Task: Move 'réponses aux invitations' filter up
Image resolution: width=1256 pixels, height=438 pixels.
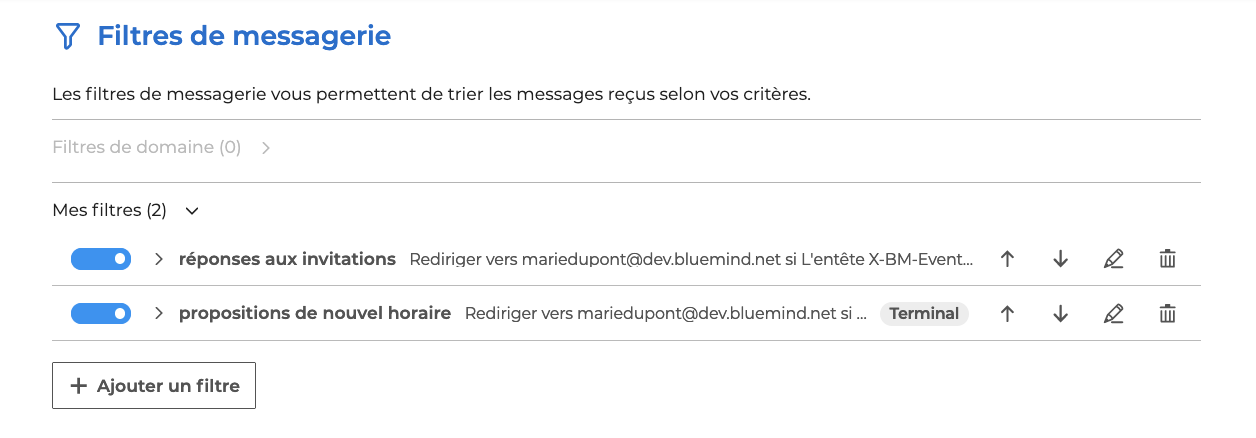Action: pyautogui.click(x=1007, y=259)
